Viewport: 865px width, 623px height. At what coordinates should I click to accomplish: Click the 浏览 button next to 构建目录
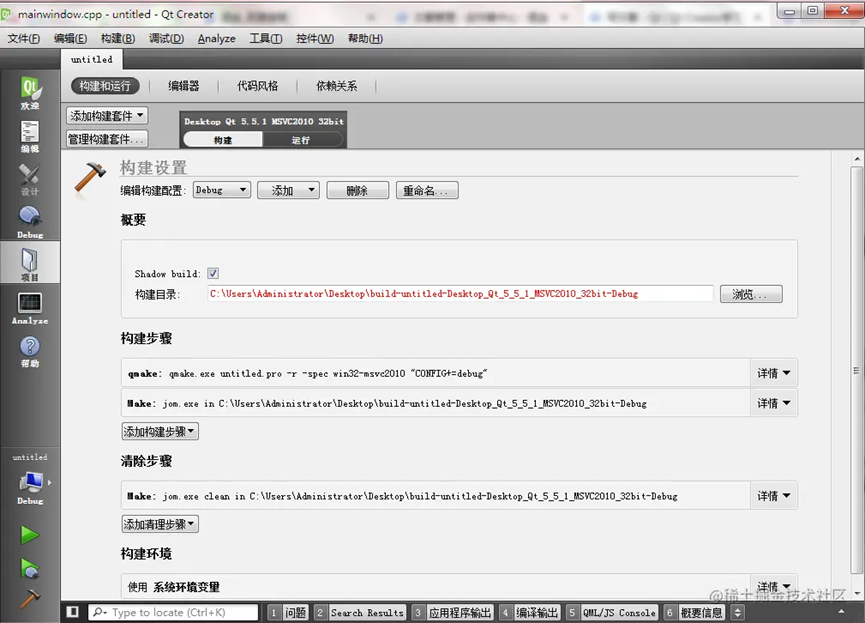coord(751,293)
